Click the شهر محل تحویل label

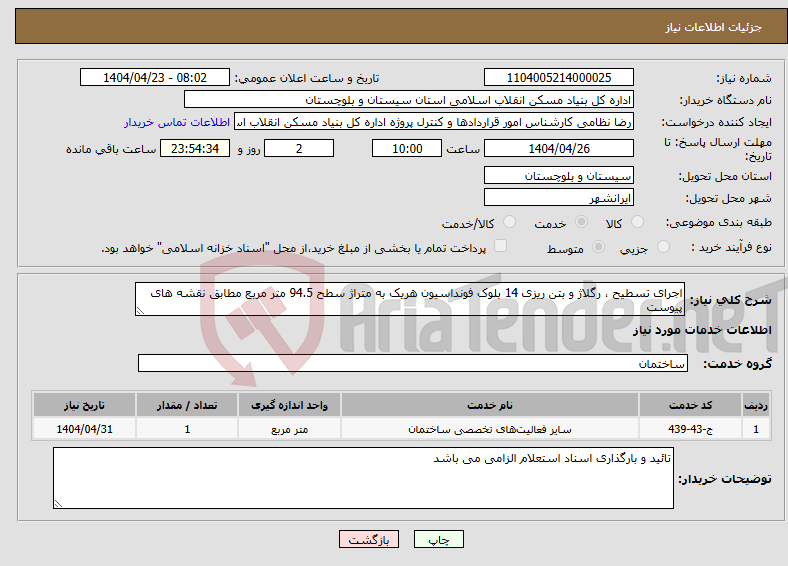(729, 199)
